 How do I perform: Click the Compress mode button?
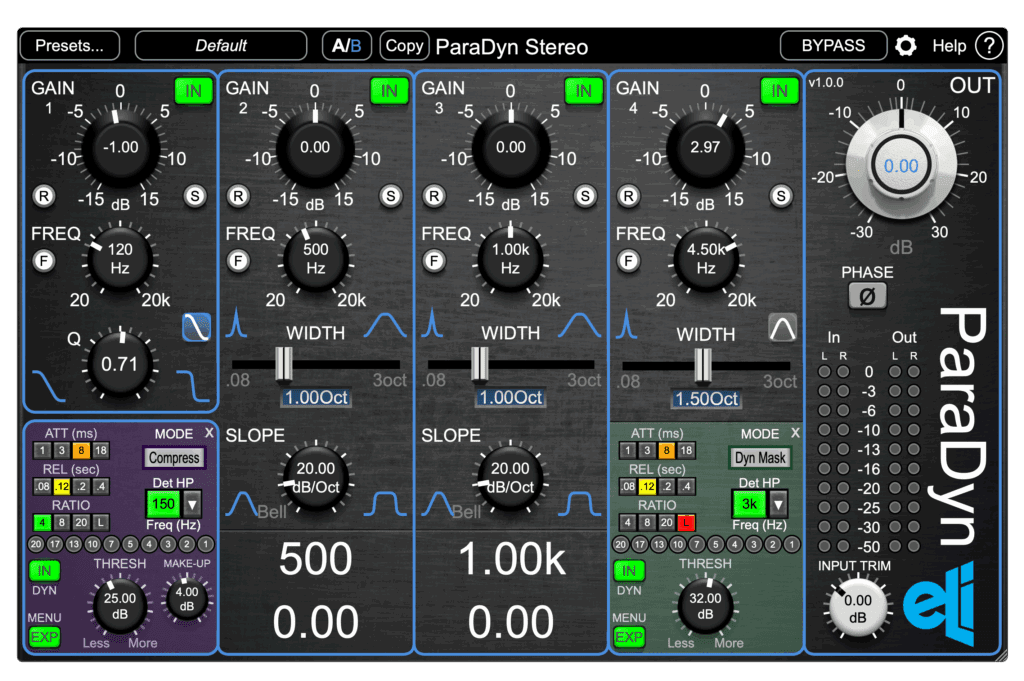174,458
